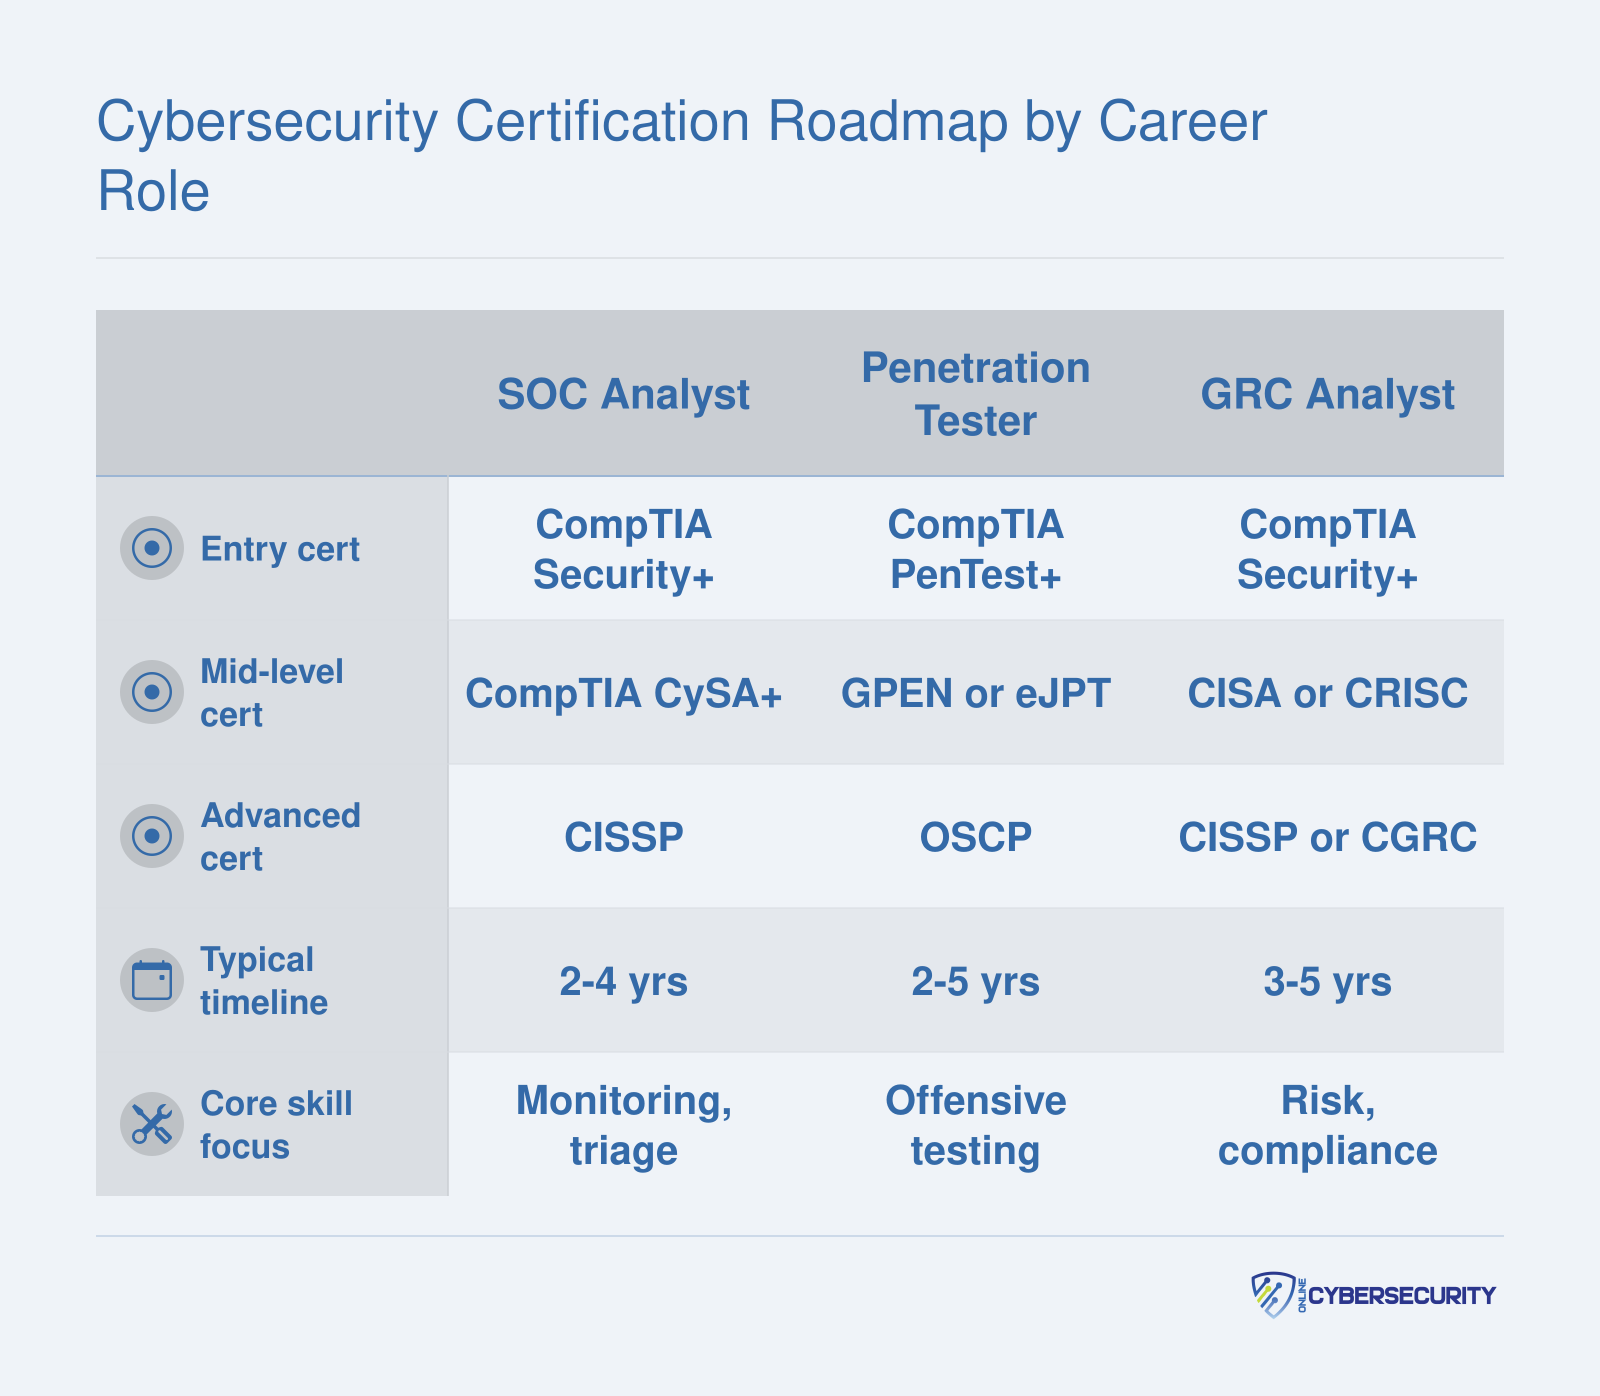Click the Typical timeline calendar icon
The height and width of the screenshot is (1396, 1600).
click(152, 980)
